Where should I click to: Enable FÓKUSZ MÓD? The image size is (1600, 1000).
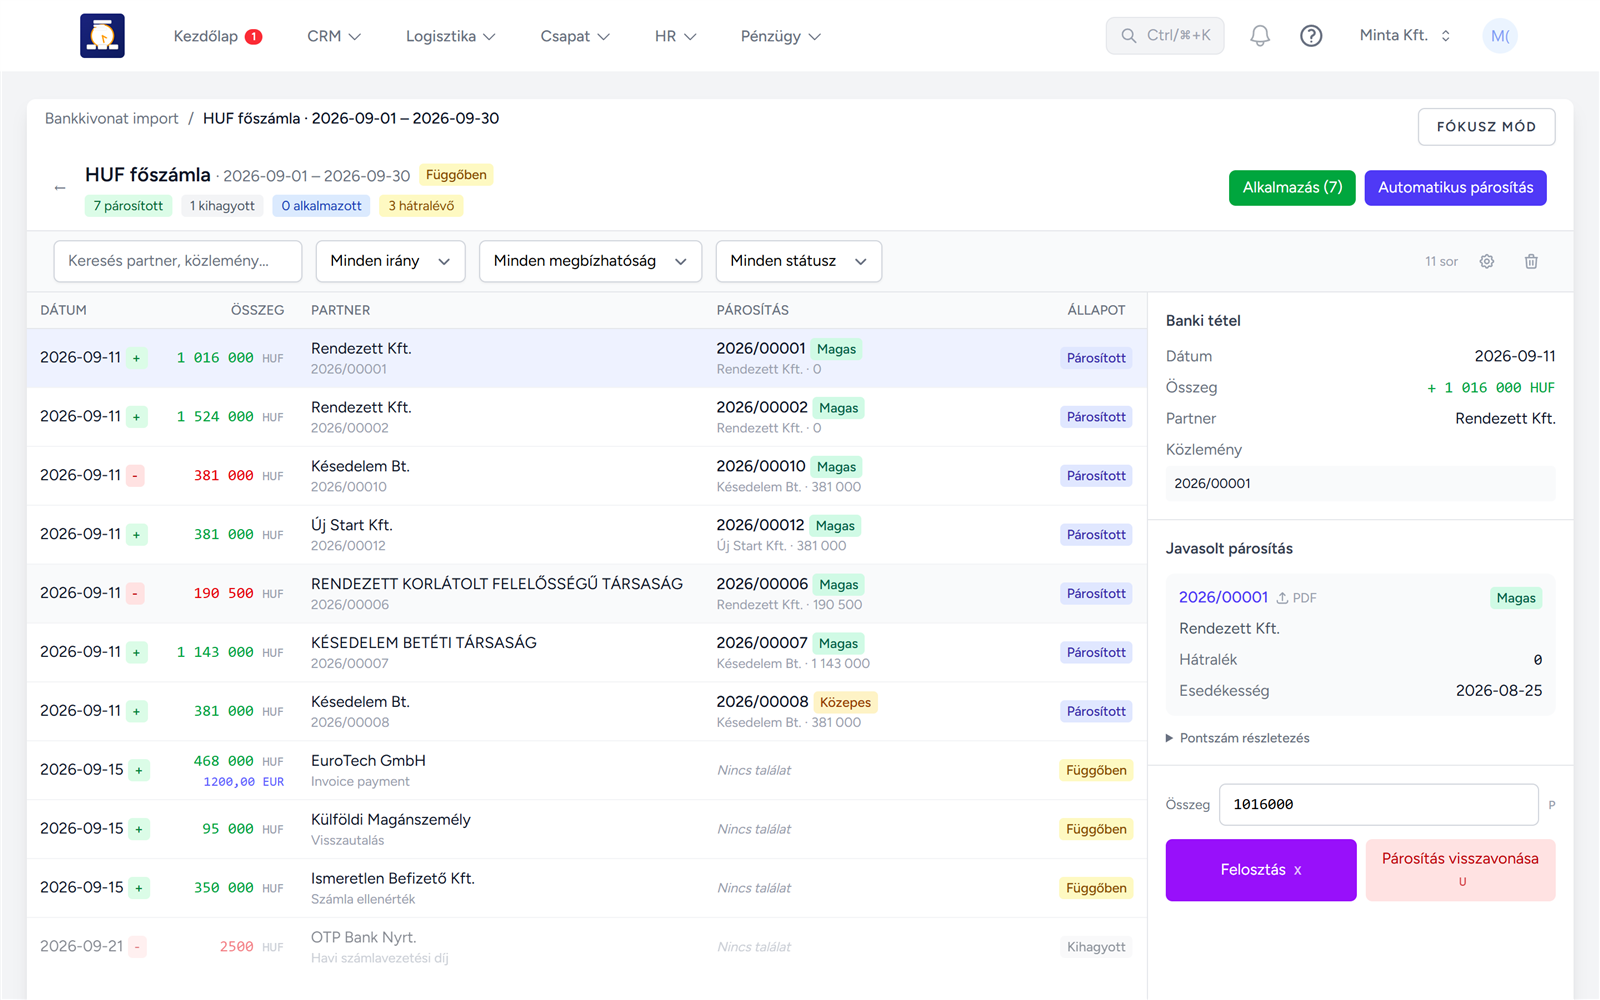1486,127
